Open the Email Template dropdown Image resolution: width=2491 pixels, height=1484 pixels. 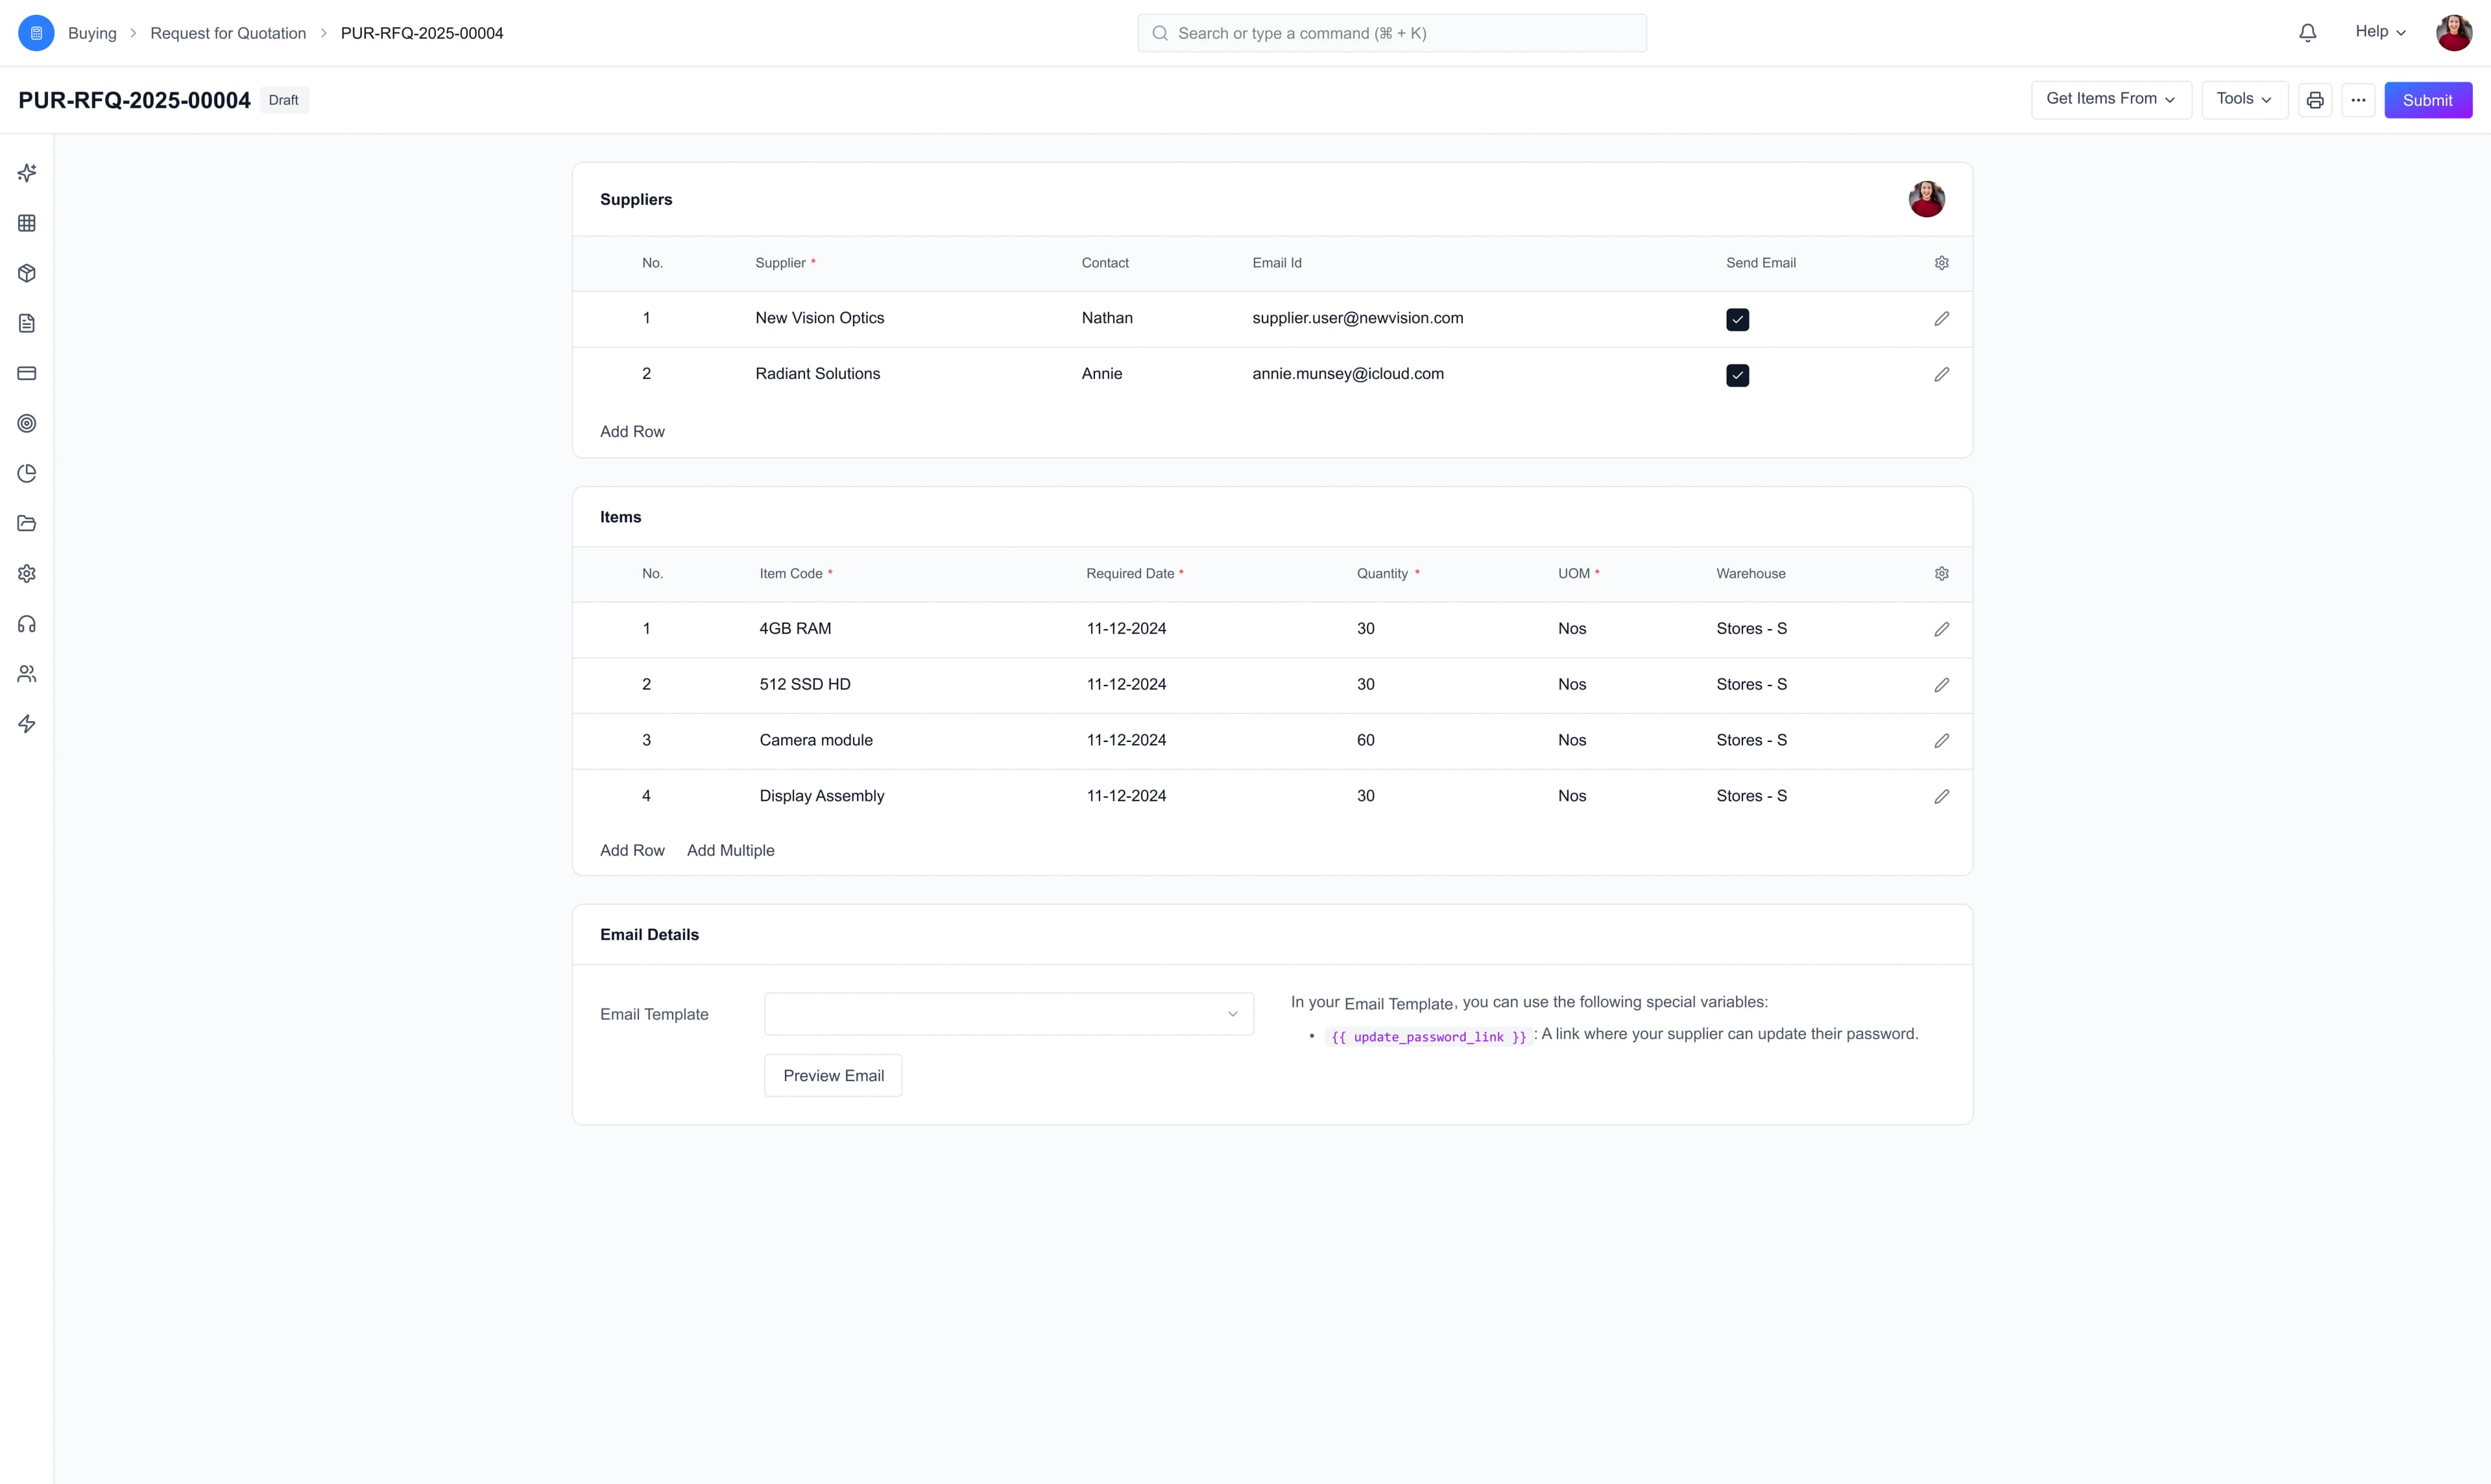tap(1007, 1013)
